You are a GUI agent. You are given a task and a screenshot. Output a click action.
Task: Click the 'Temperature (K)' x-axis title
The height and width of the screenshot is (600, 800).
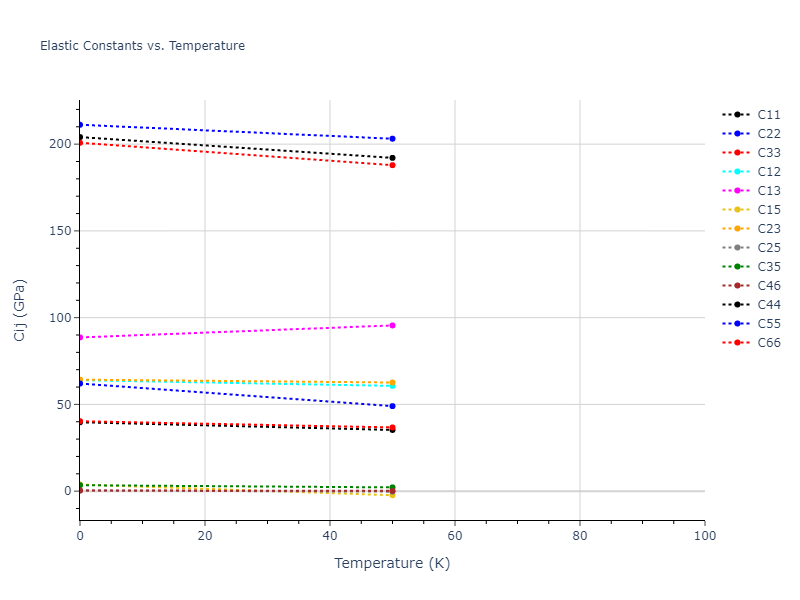coord(392,564)
